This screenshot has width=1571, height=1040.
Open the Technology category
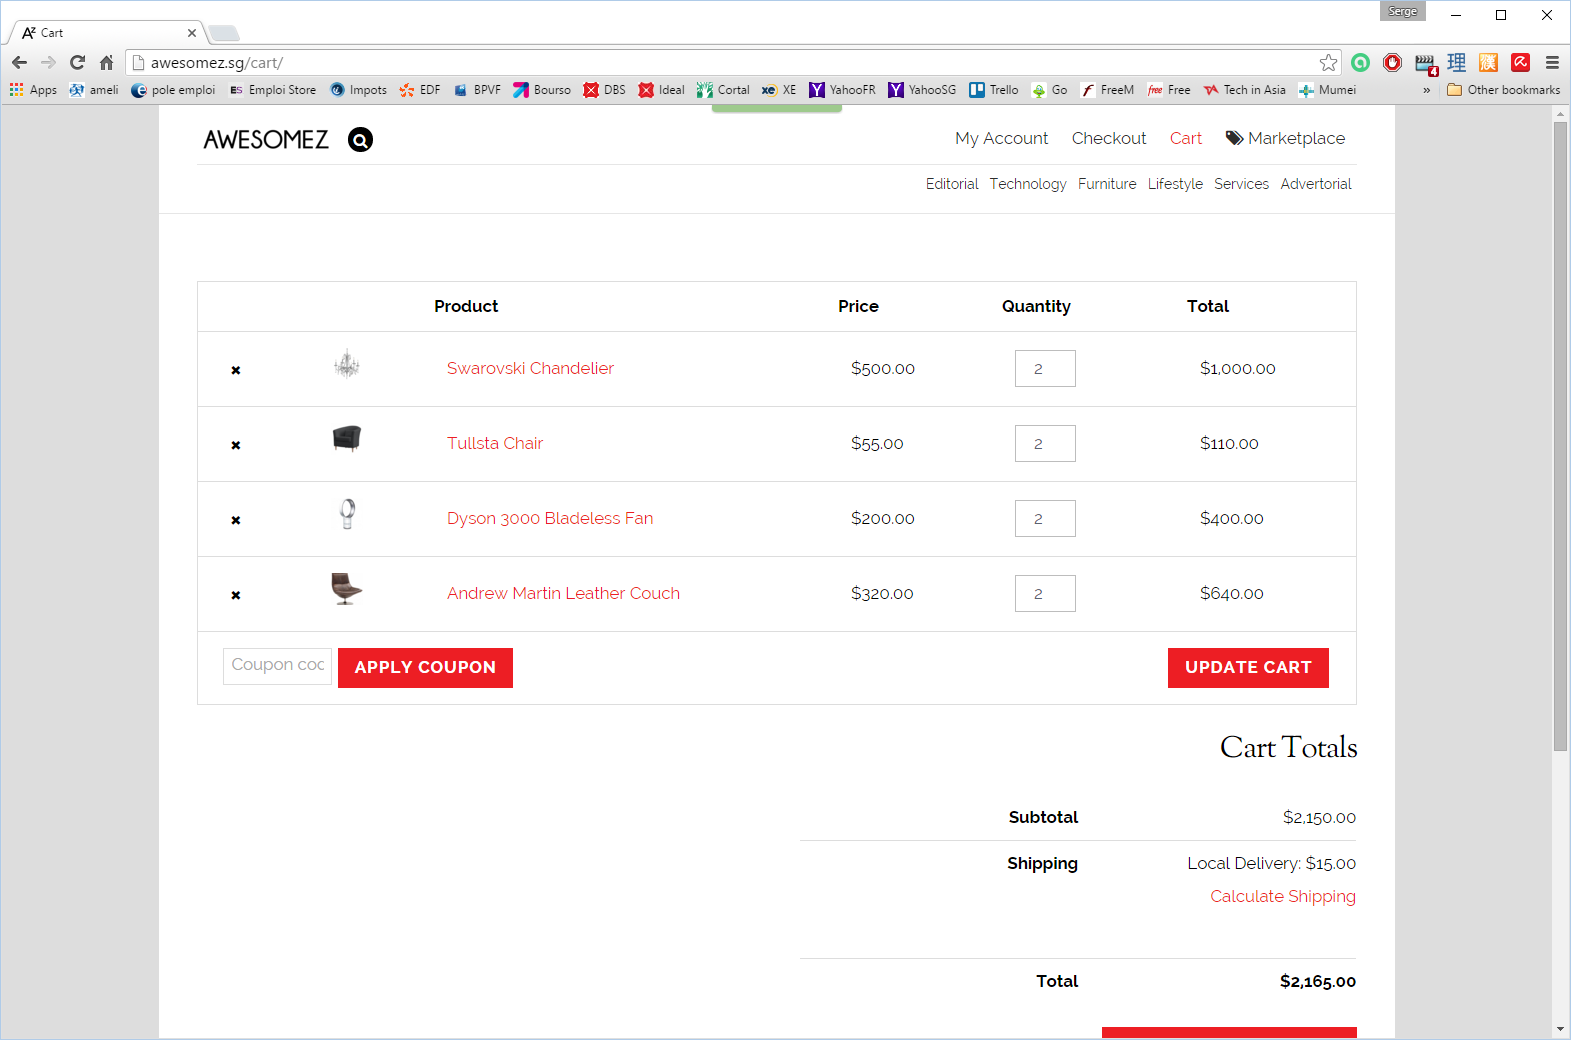click(x=1028, y=184)
